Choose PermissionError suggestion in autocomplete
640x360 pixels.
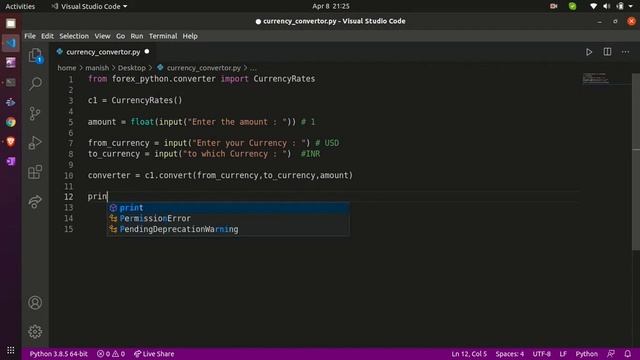(x=228, y=218)
